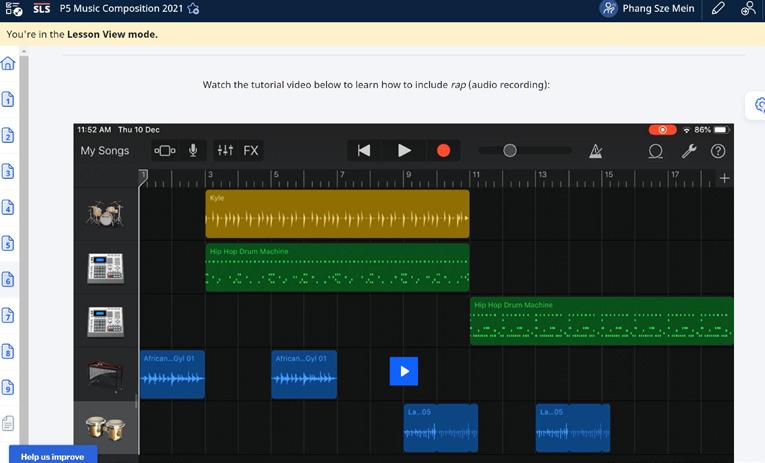
Task: Add song section with the plus icon
Action: [x=724, y=178]
